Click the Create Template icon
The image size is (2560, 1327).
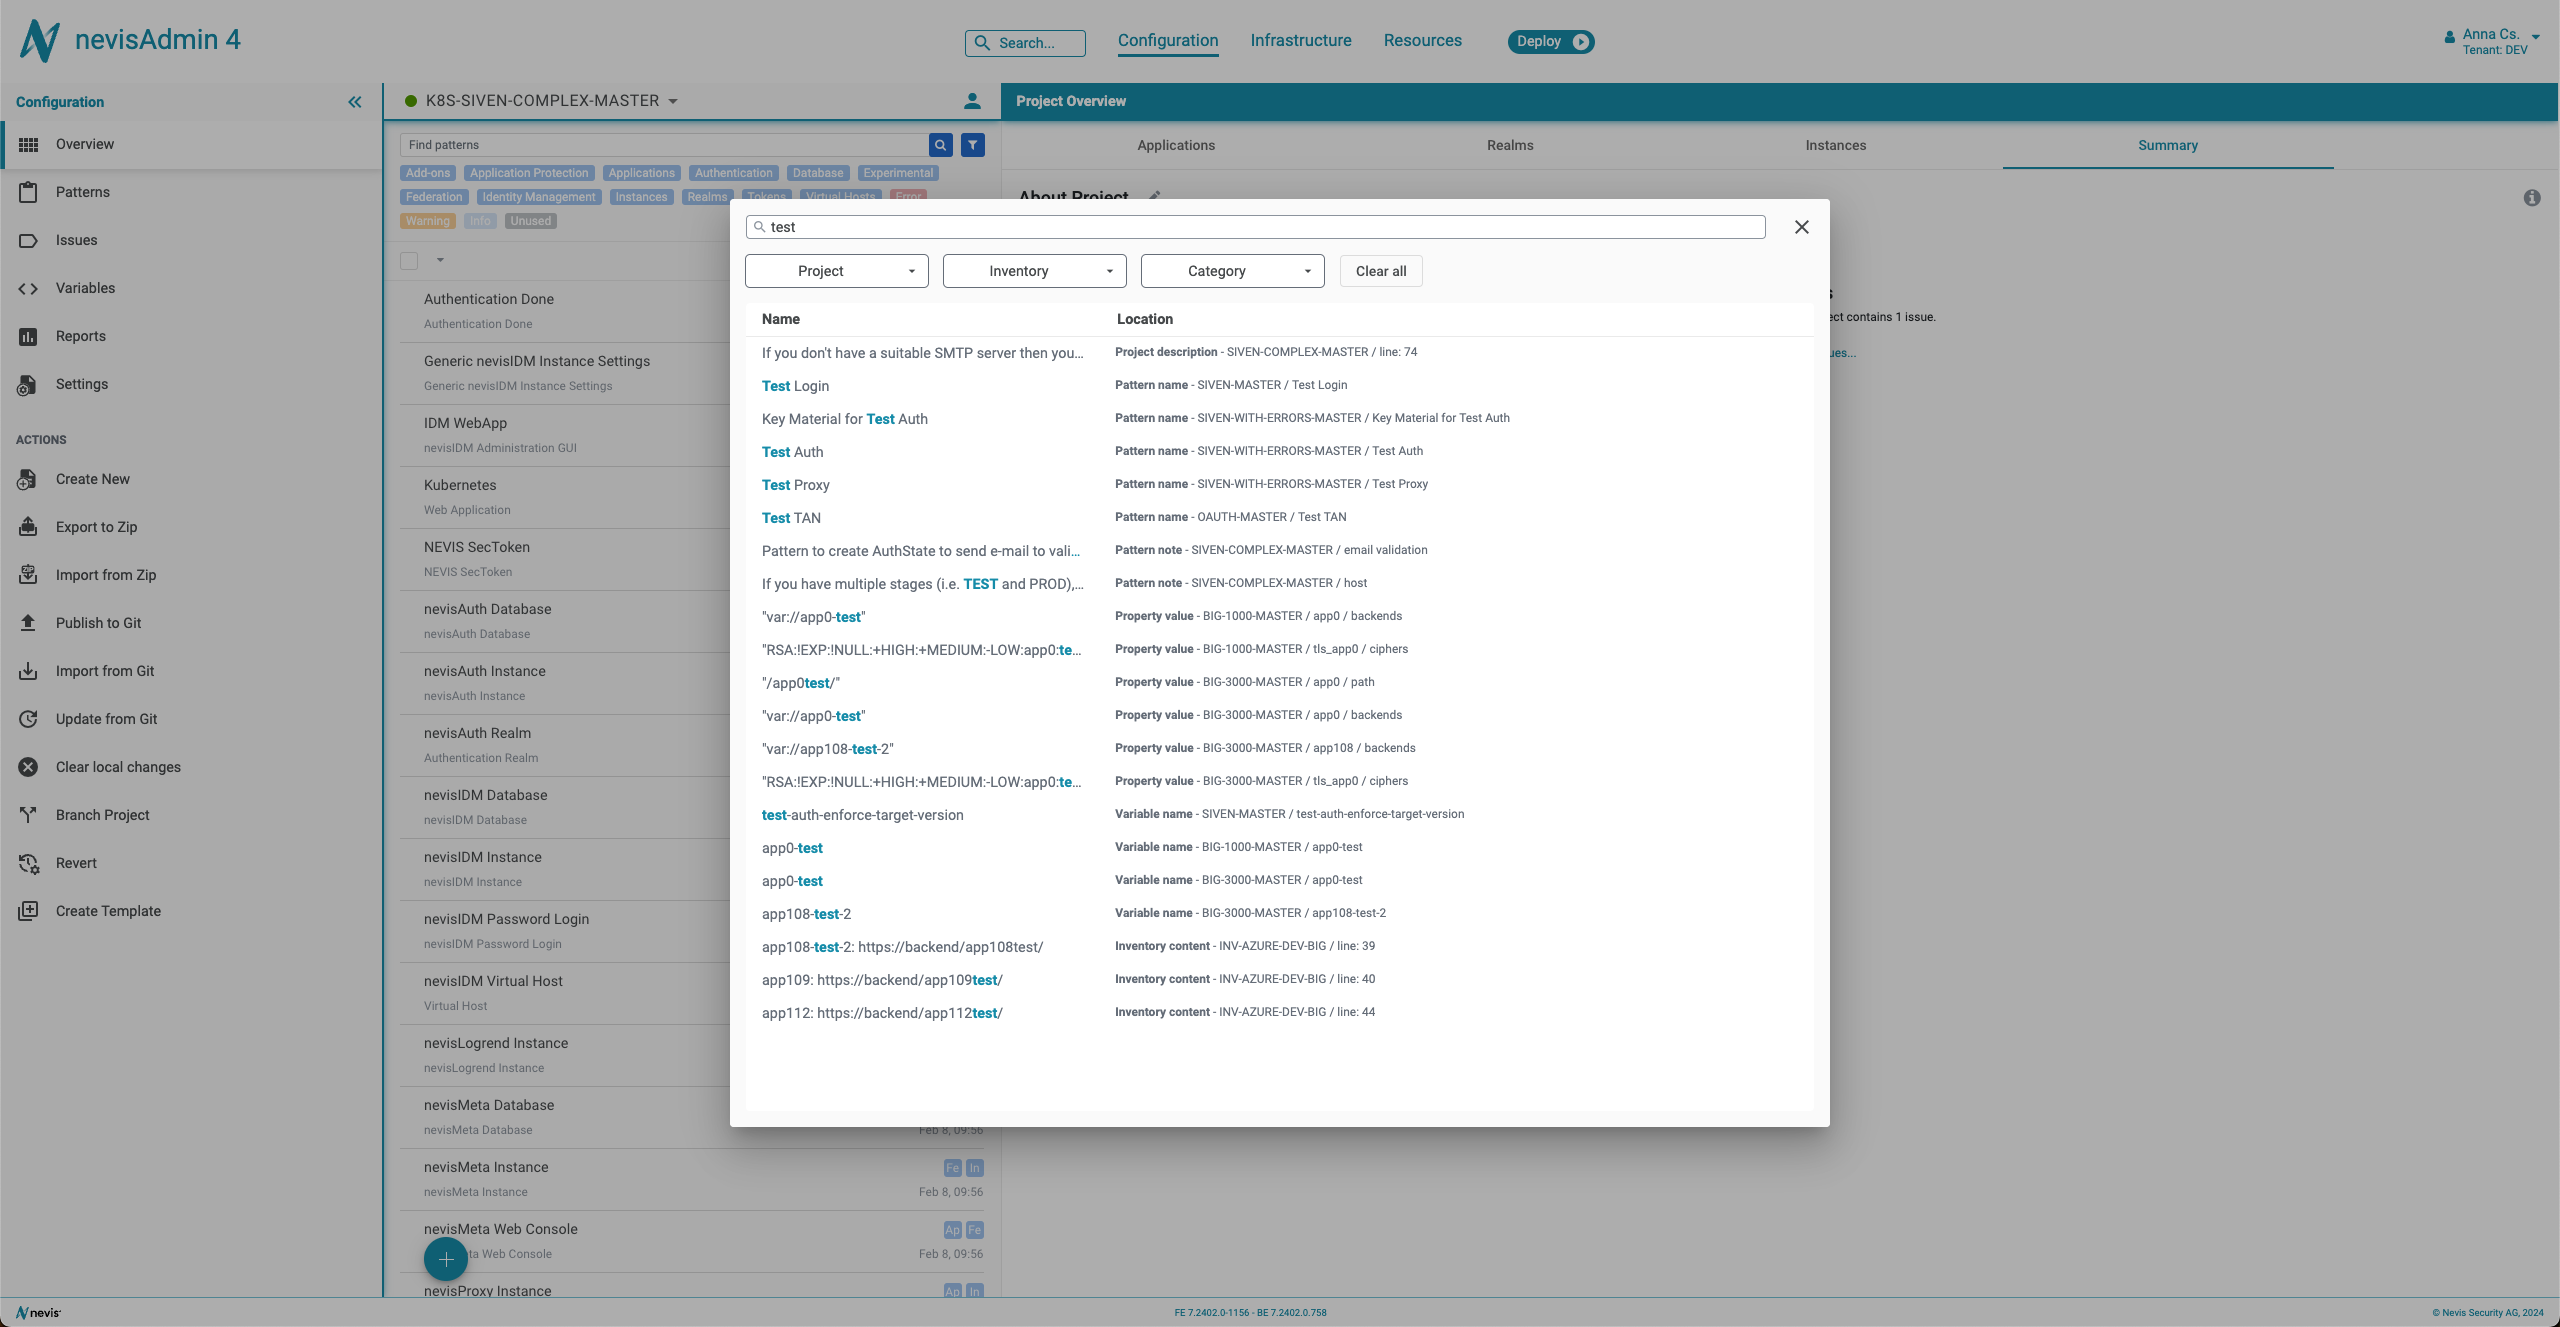(x=28, y=911)
